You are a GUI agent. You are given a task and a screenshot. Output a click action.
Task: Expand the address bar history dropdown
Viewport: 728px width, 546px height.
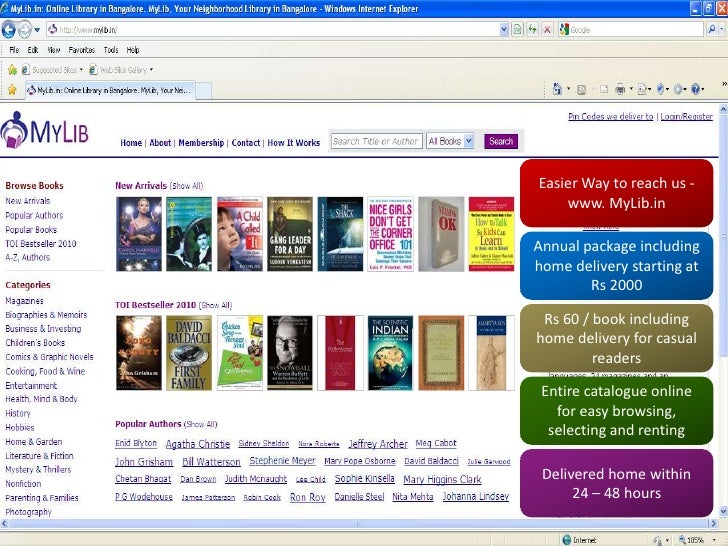pos(504,30)
